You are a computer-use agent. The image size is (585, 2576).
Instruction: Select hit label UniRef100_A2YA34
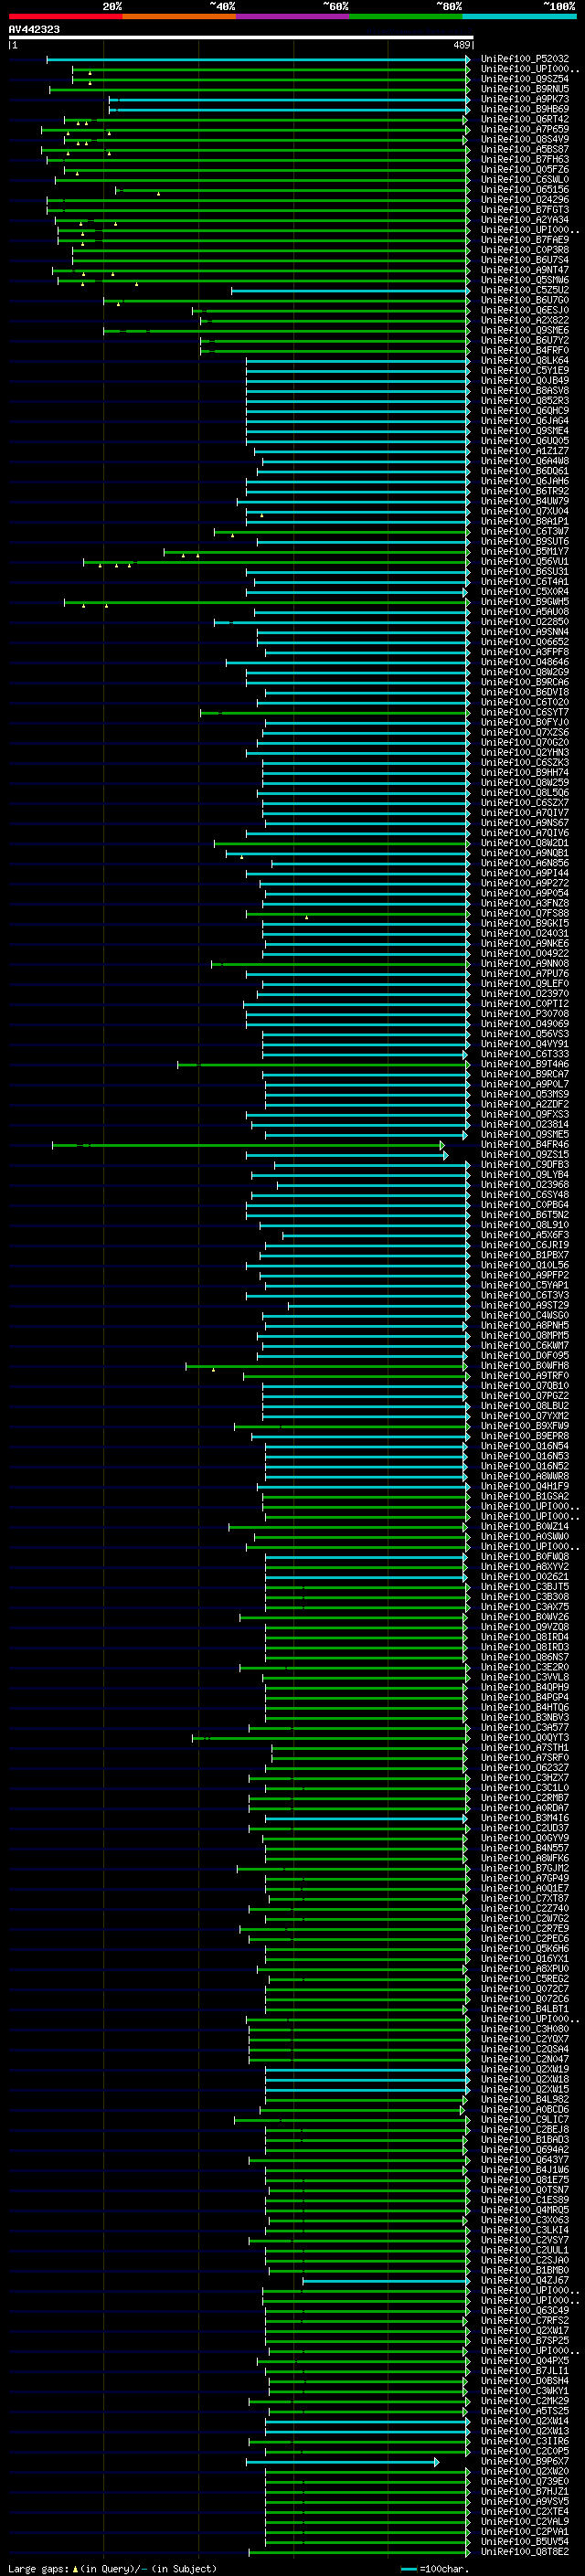coord(525,220)
